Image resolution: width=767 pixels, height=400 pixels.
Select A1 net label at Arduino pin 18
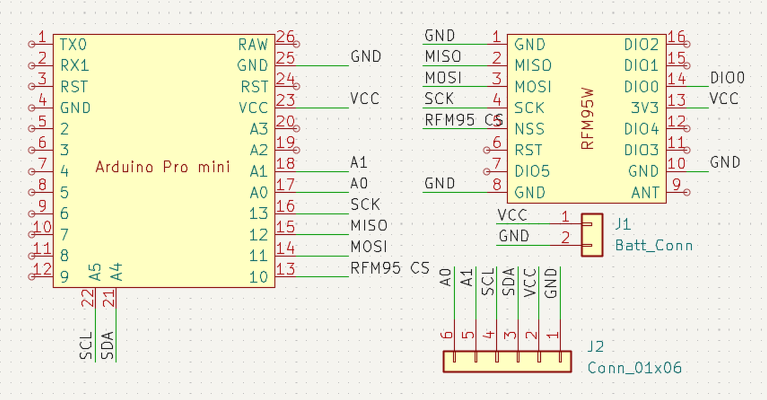[x=359, y=162]
